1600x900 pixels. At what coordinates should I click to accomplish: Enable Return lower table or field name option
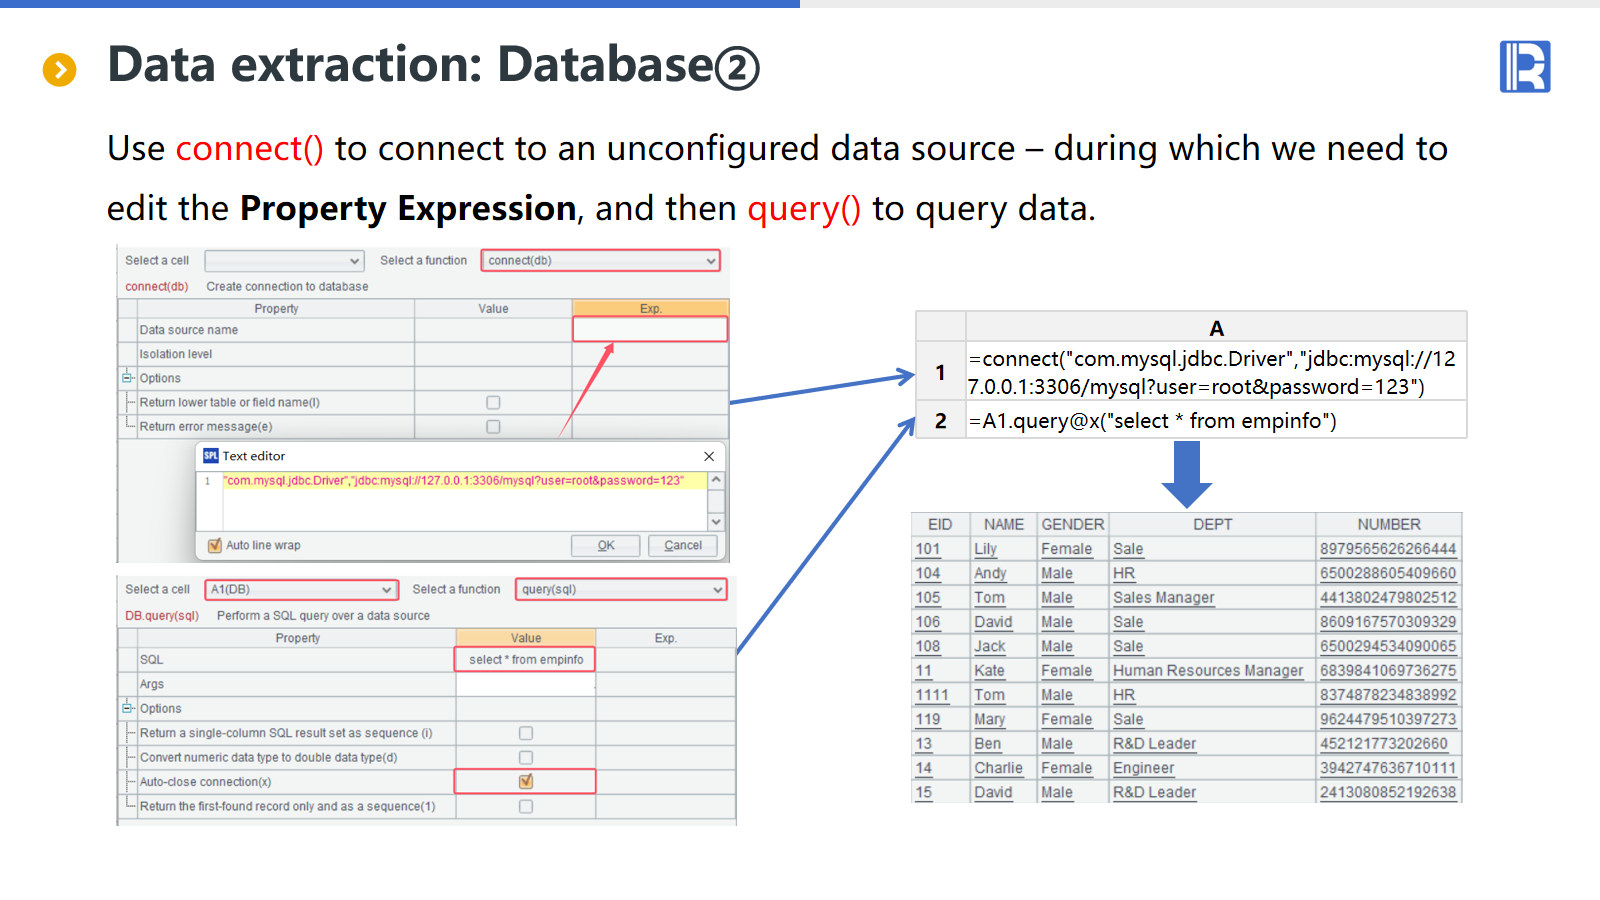pos(493,403)
